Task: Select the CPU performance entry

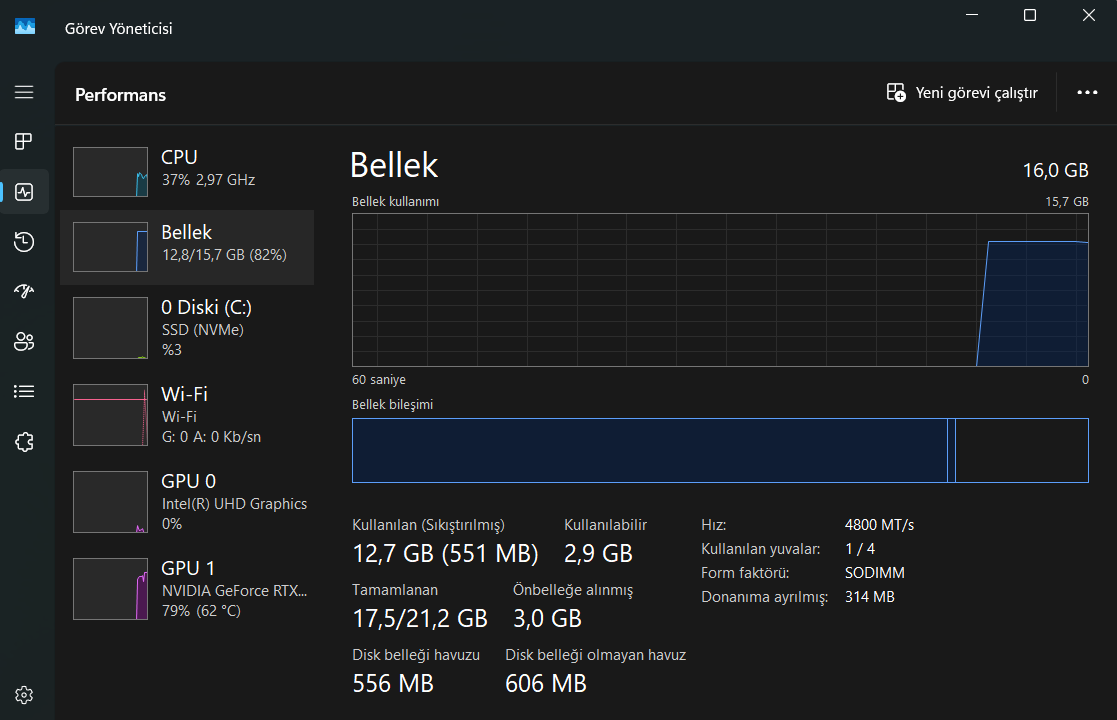Action: tap(187, 172)
